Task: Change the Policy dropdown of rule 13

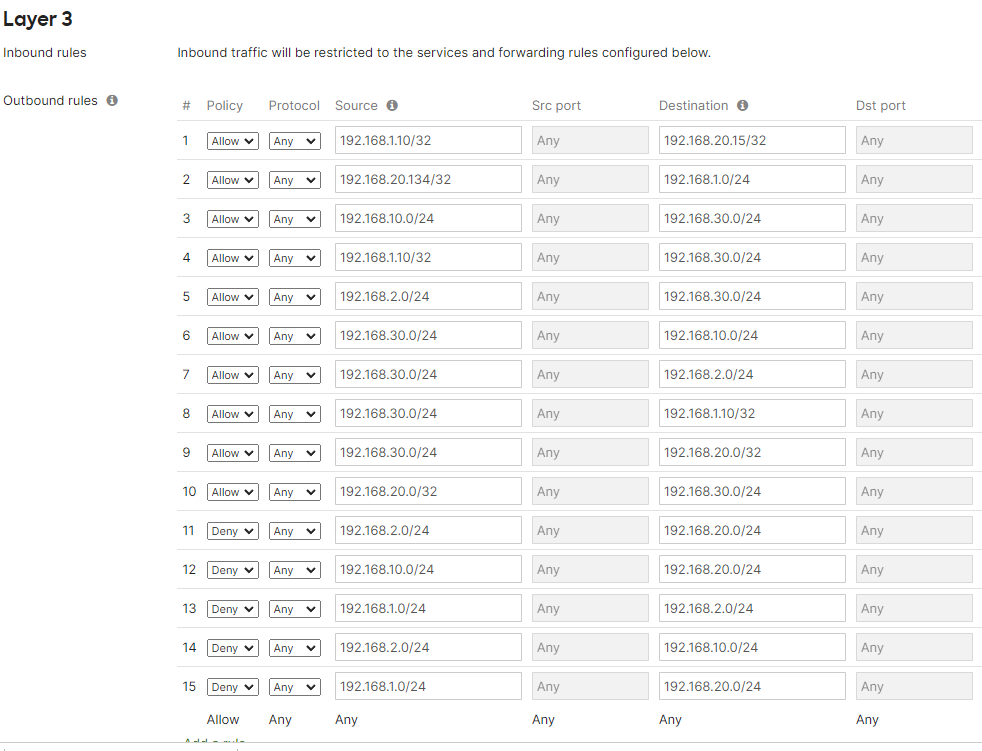Action: pos(232,609)
